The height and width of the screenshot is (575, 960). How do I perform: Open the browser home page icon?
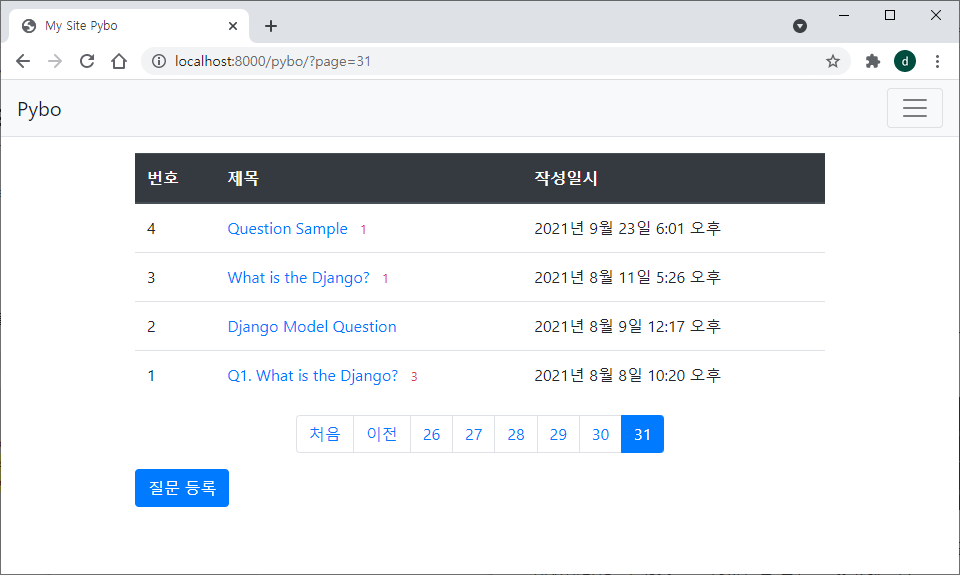click(119, 61)
